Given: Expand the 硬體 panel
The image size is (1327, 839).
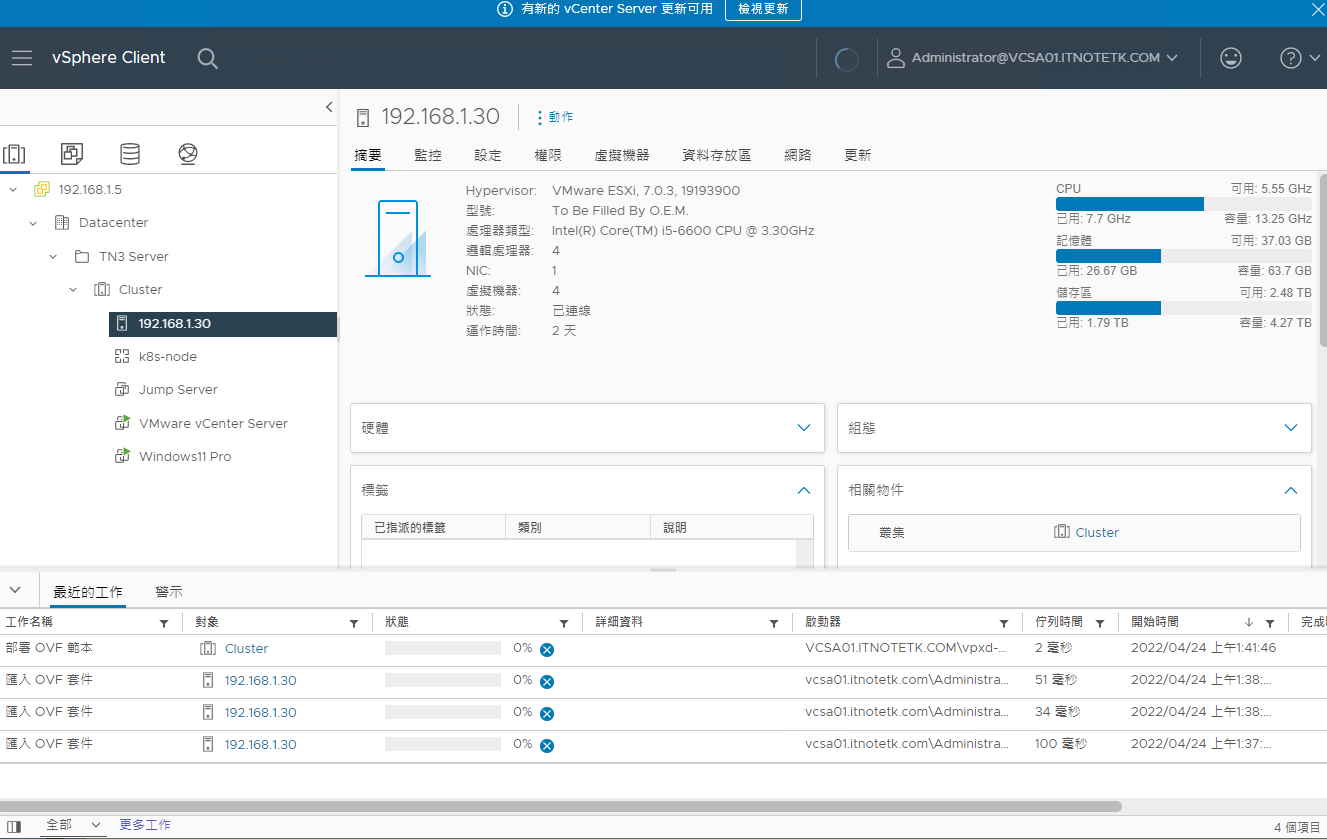Looking at the screenshot, I should [804, 428].
